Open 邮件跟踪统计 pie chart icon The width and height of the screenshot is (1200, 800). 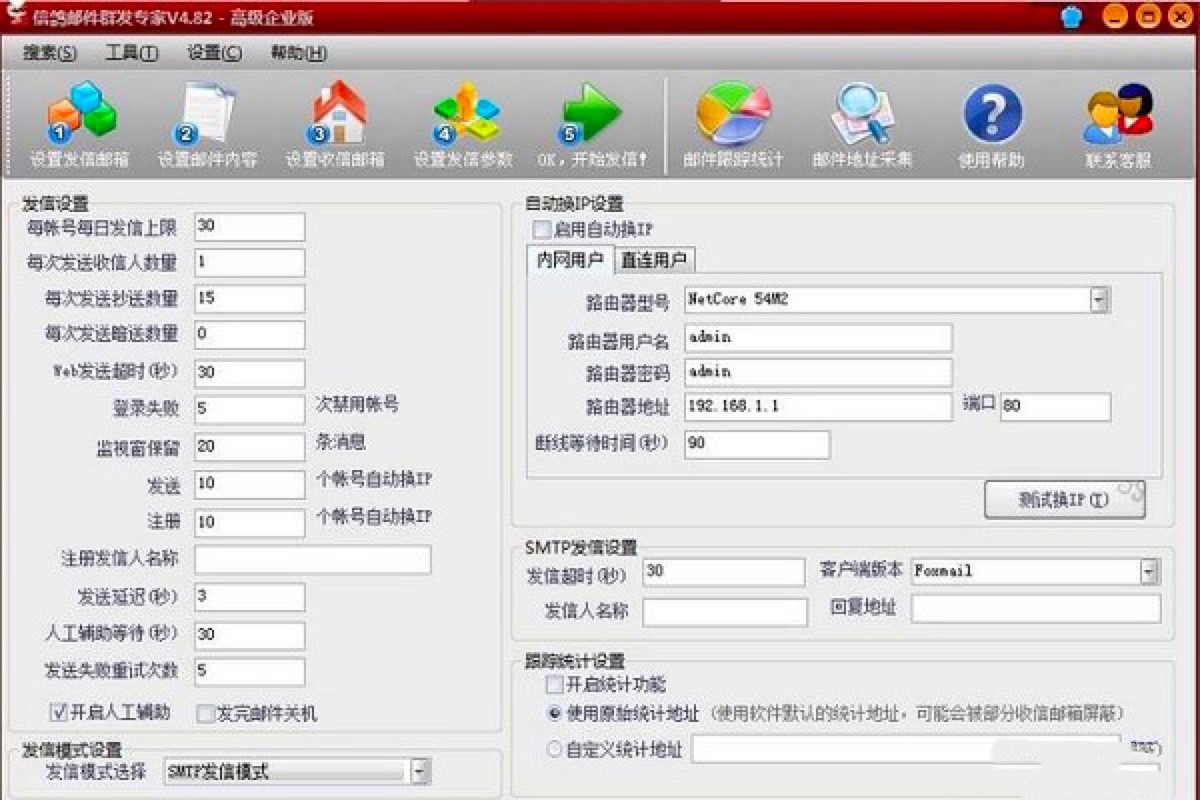(x=733, y=115)
